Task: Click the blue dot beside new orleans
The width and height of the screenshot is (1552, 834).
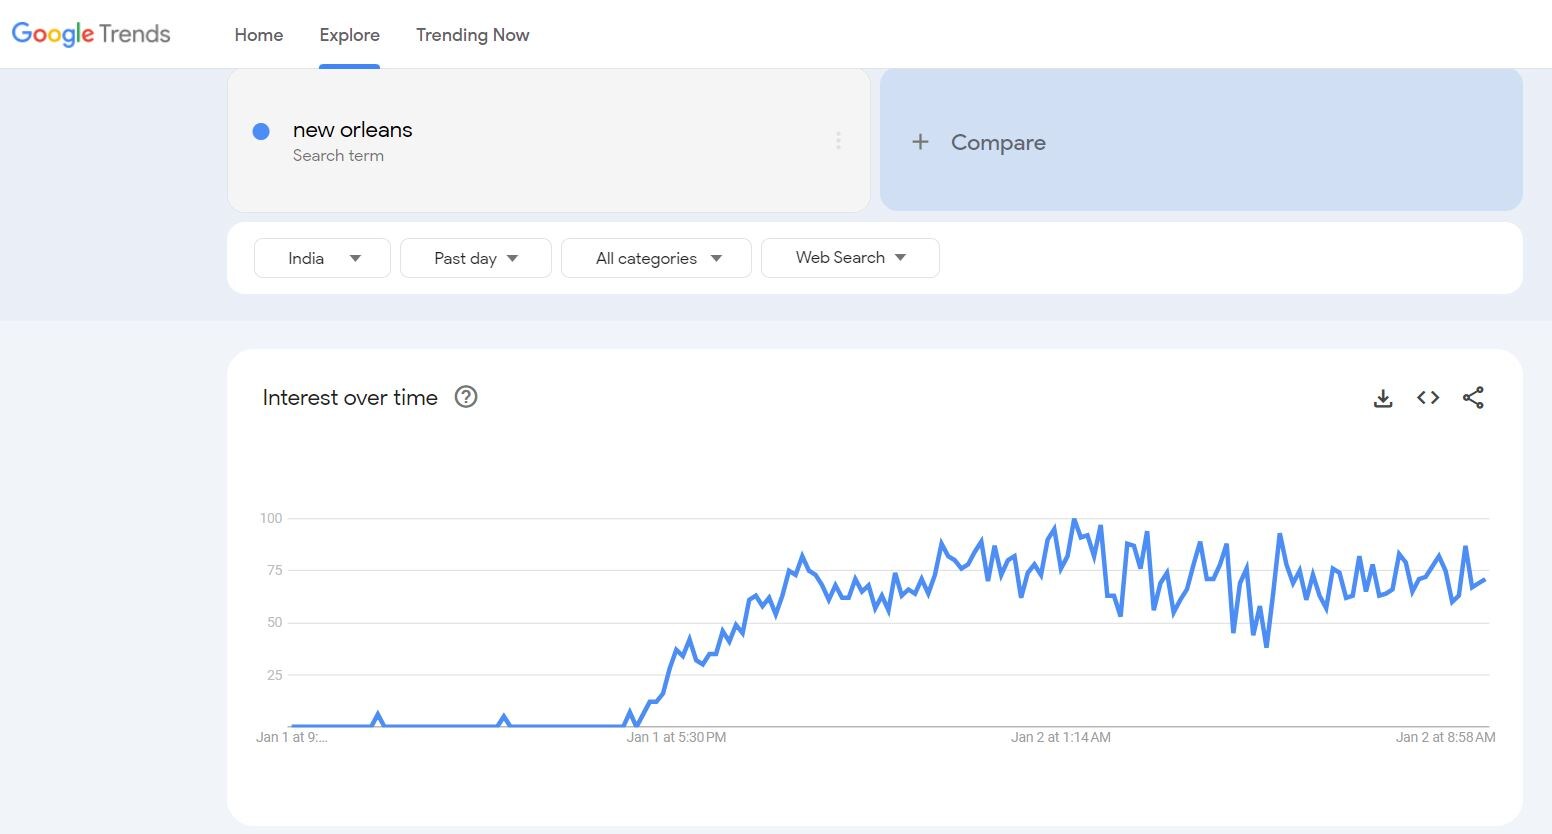Action: (261, 131)
